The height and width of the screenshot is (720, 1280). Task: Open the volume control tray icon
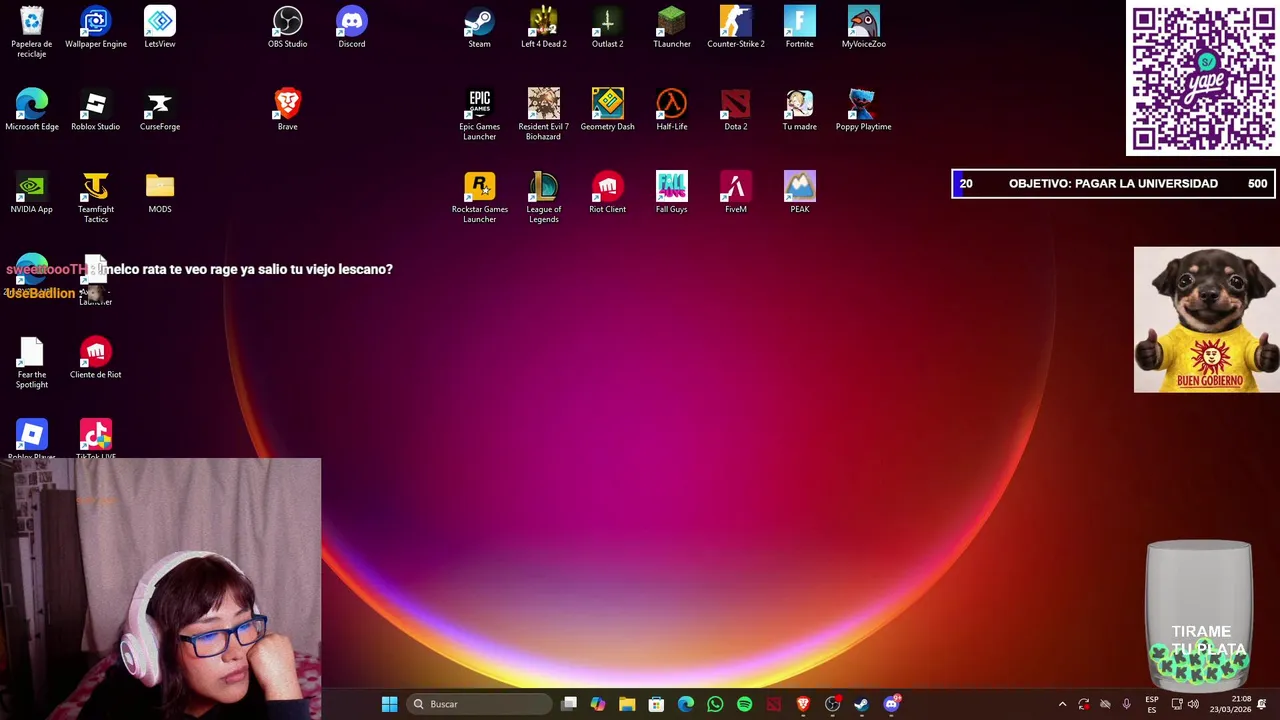(x=1193, y=704)
